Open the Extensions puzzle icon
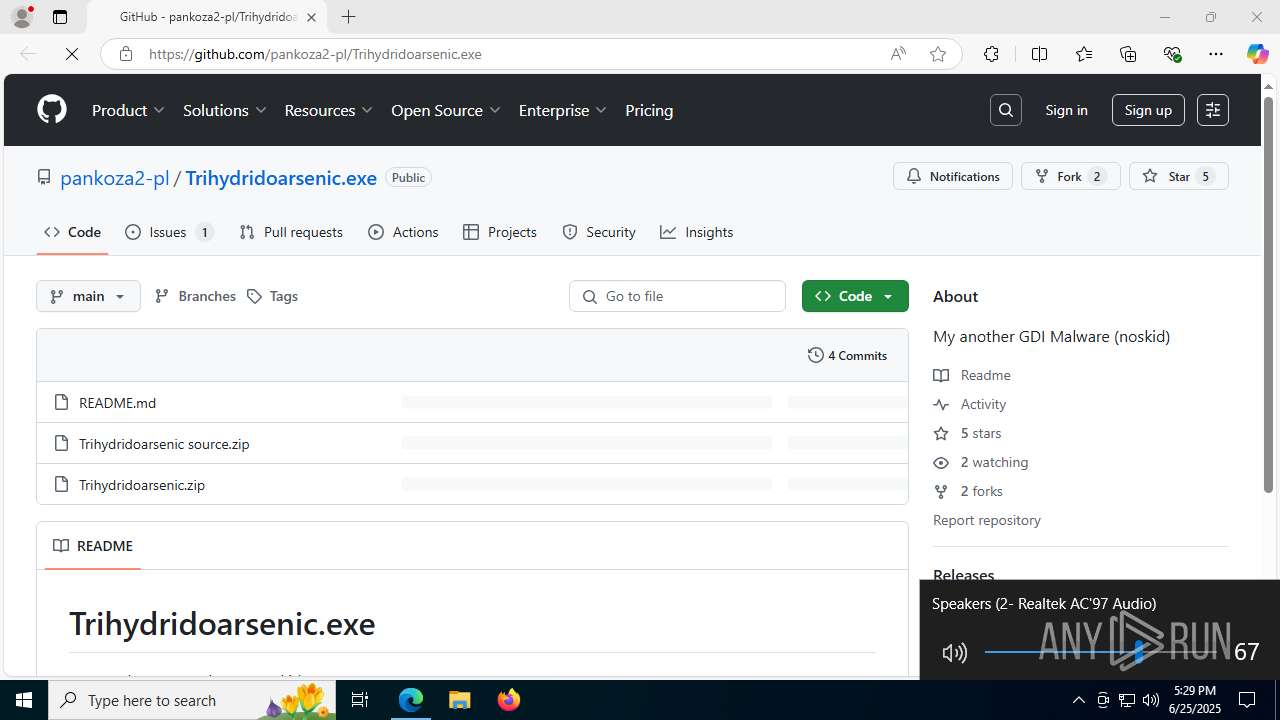This screenshot has width=1280, height=720. pyautogui.click(x=991, y=54)
